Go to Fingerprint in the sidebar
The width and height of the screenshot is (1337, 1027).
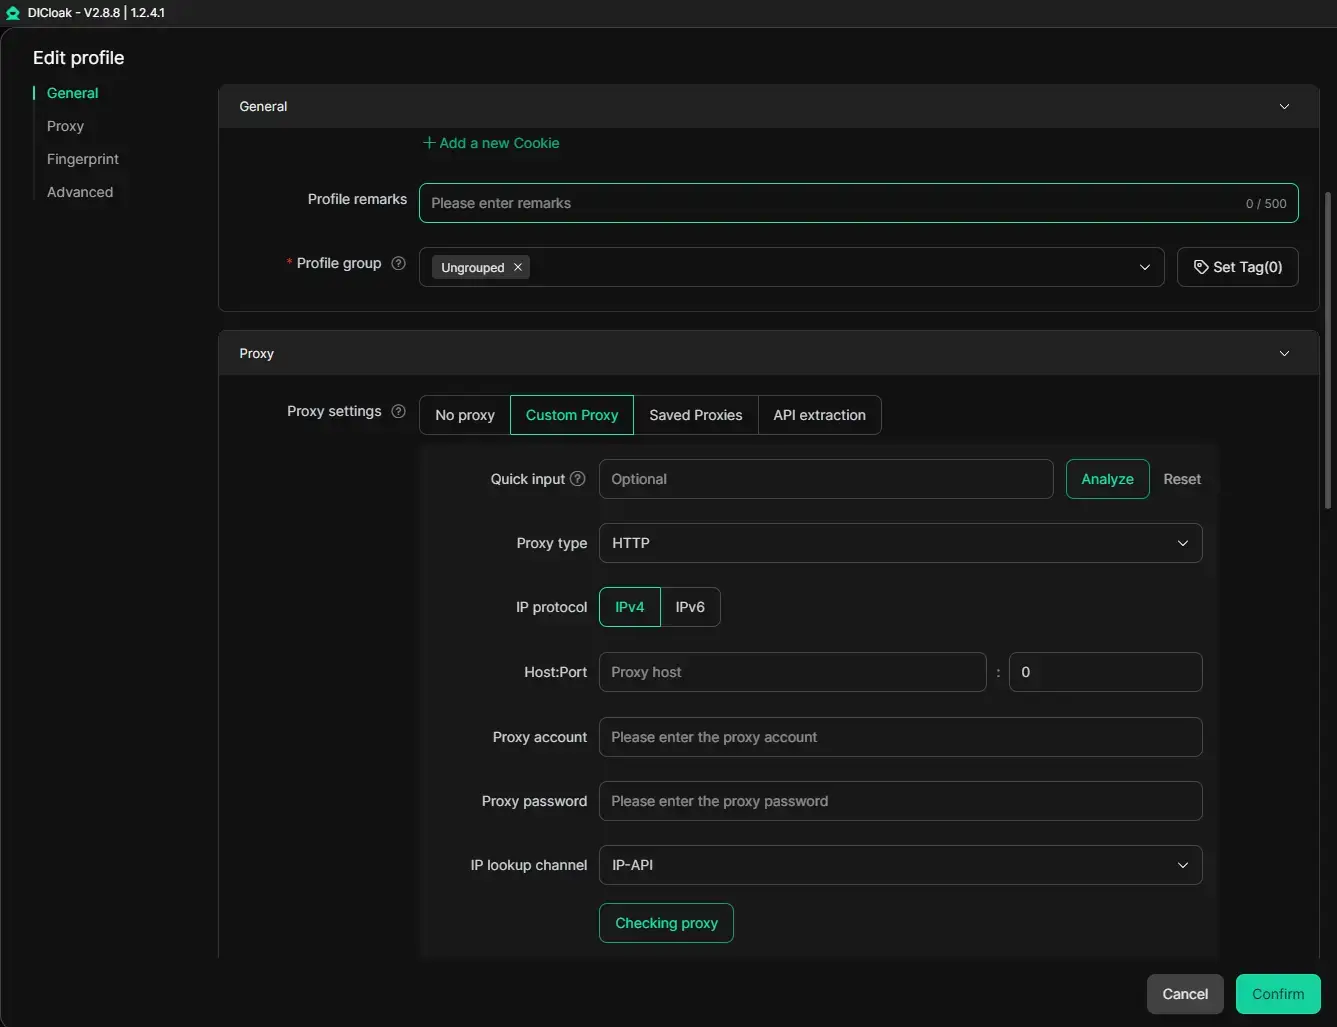tap(82, 159)
